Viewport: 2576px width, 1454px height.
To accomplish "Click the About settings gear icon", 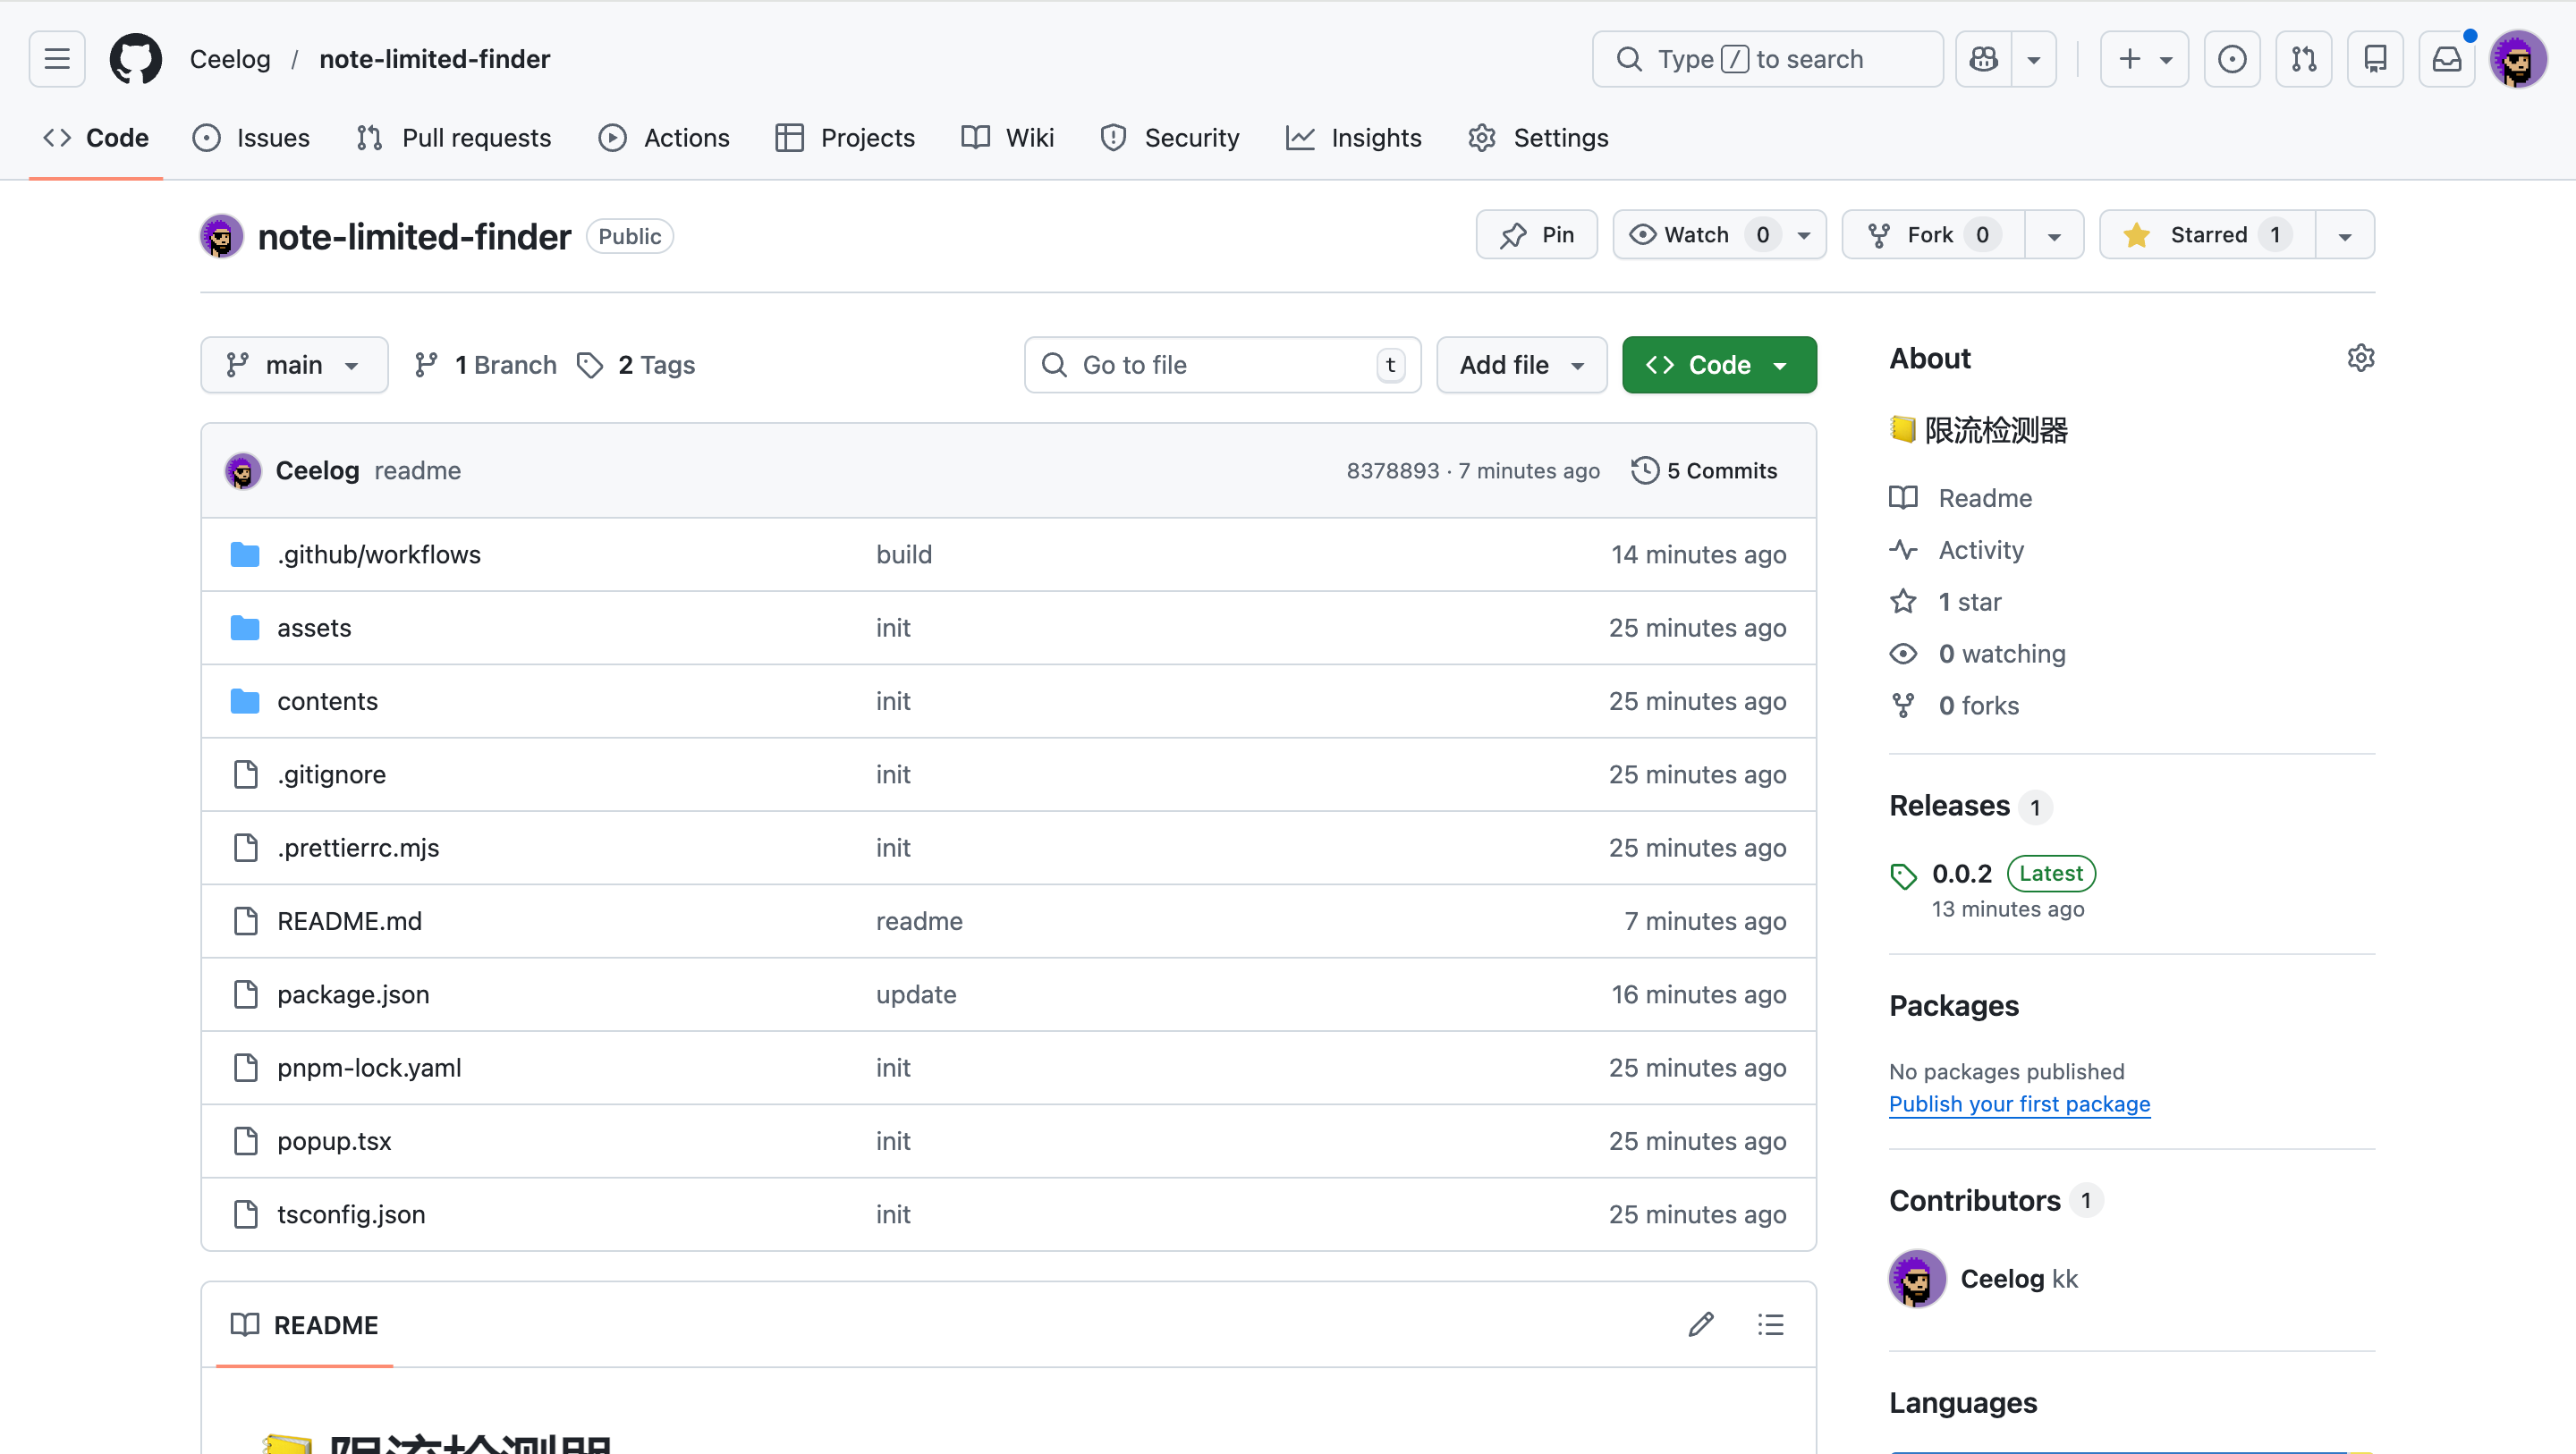I will coord(2360,358).
